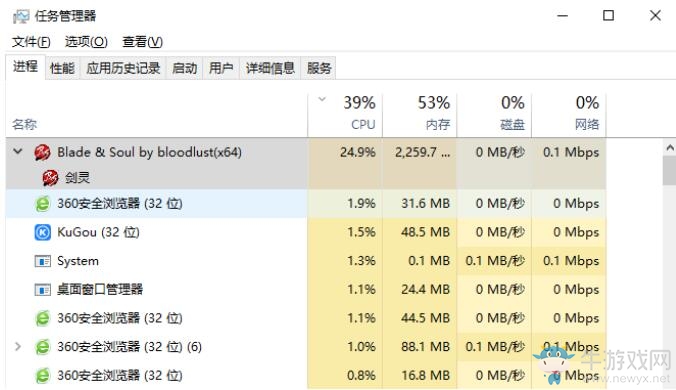Collapse the Blade & Soul process group
This screenshot has height=390, width=676.
click(18, 151)
